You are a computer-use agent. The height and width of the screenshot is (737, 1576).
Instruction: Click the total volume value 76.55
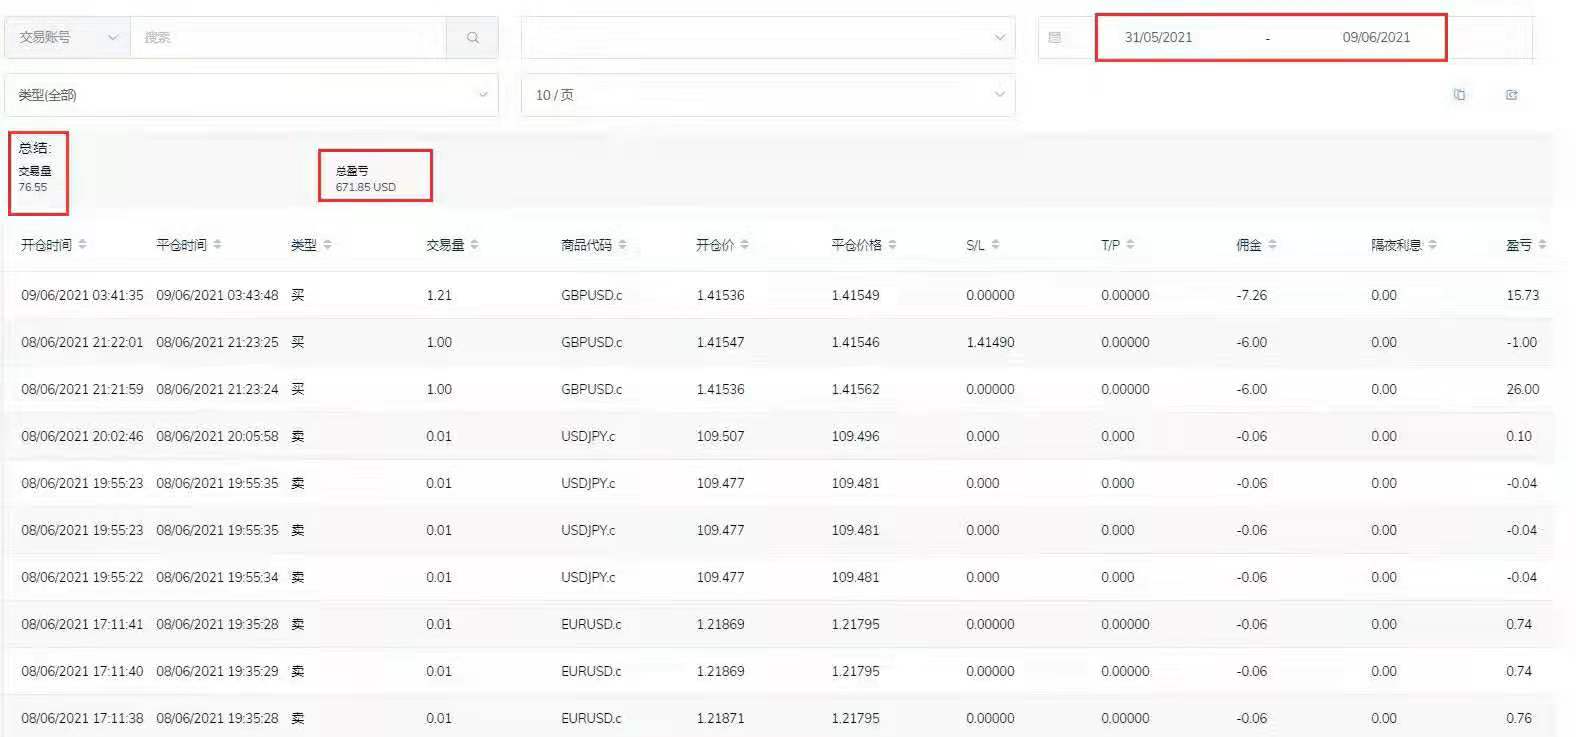click(x=33, y=187)
